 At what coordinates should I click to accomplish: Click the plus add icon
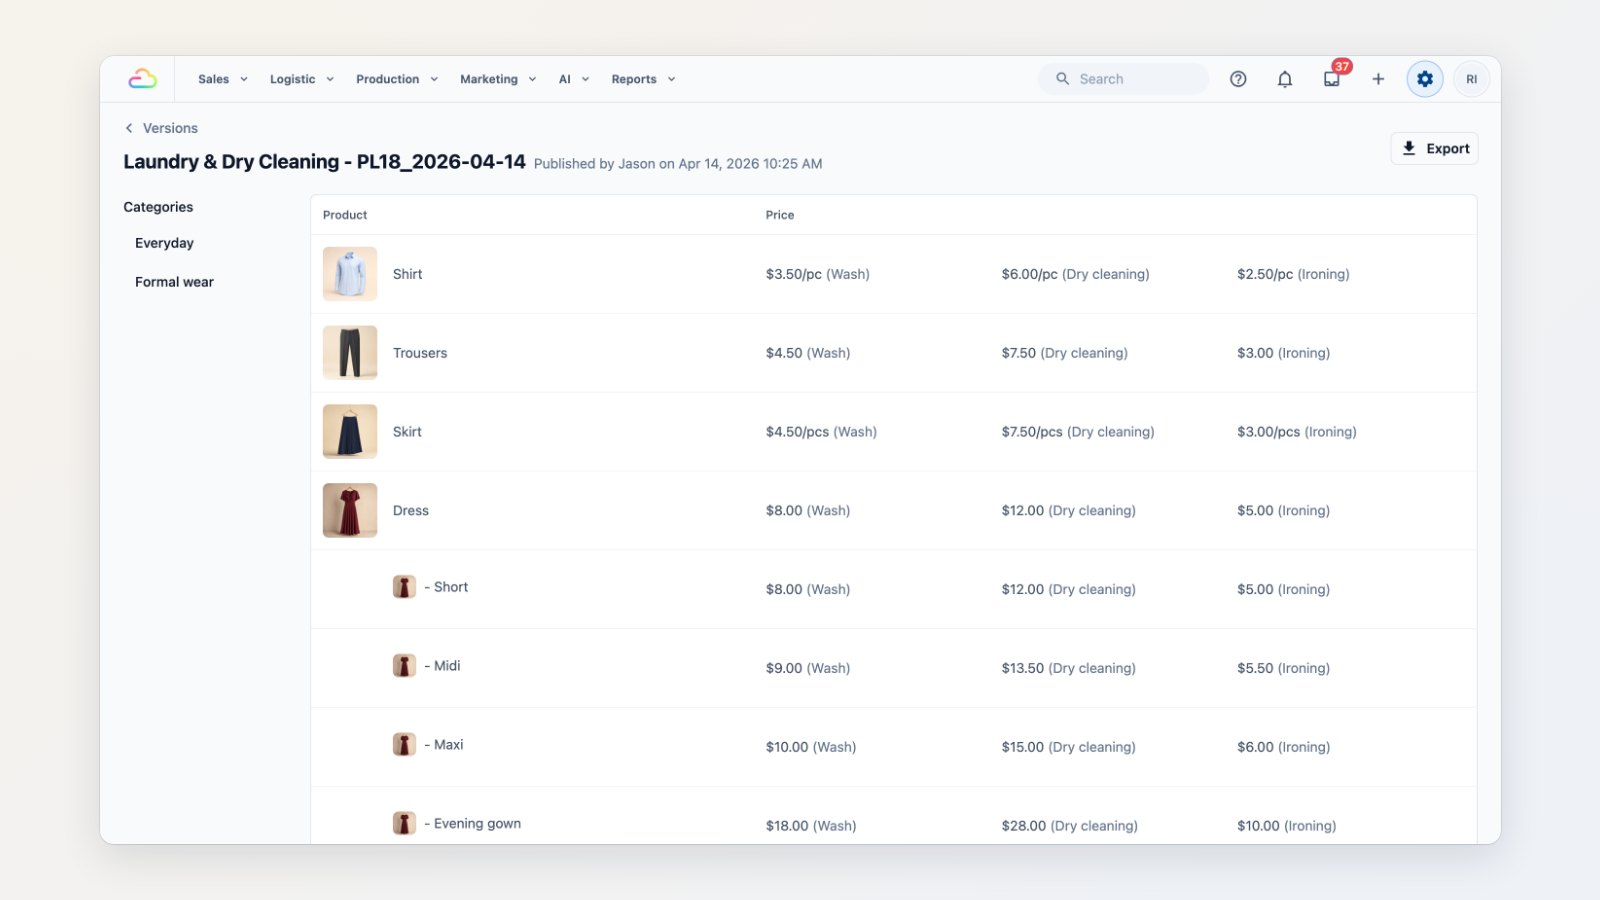tap(1378, 79)
